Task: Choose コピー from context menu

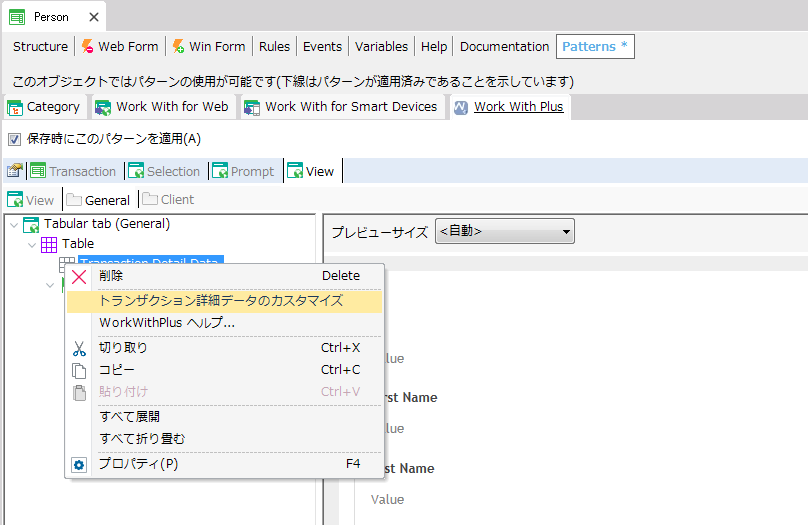Action: [x=225, y=370]
